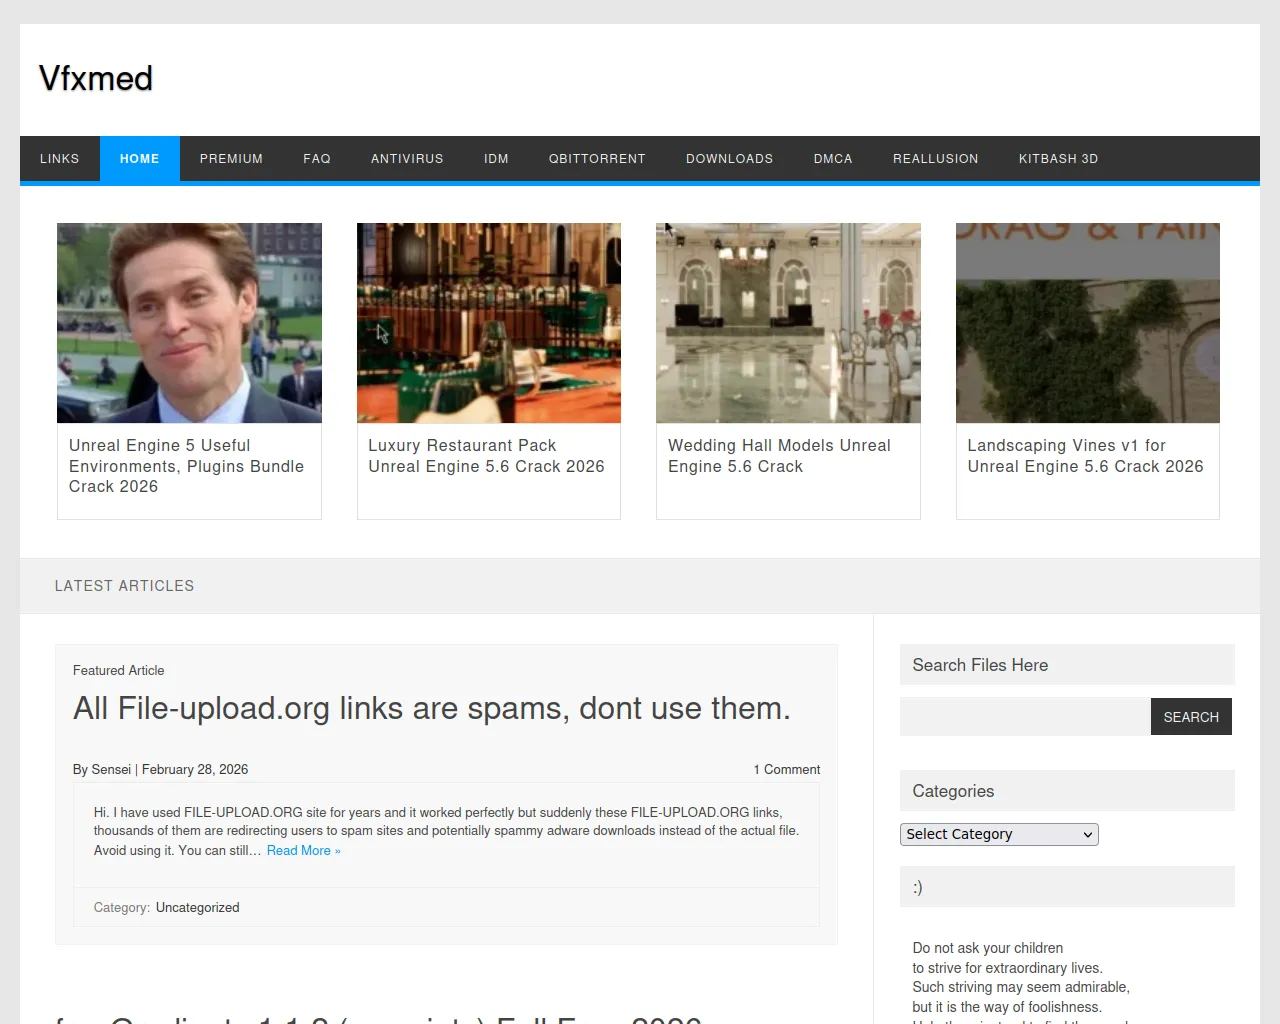Open the DOWNLOADS page
The height and width of the screenshot is (1024, 1280).
point(729,158)
